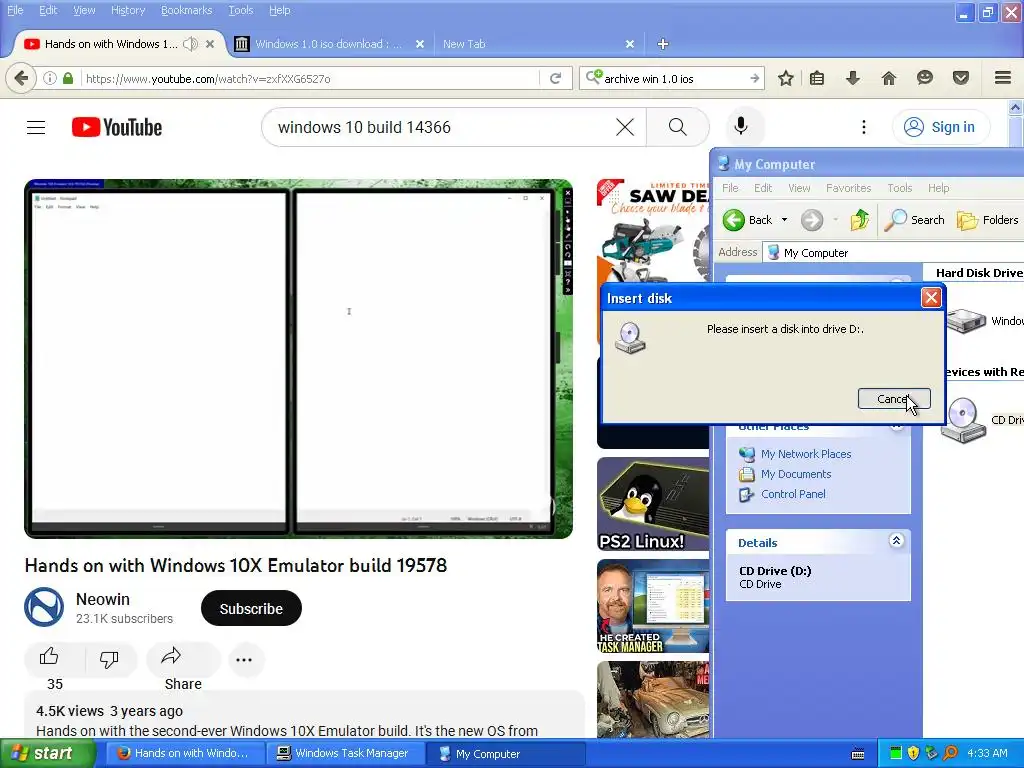Mute the tab's audio speaker icon
The height and width of the screenshot is (768, 1024).
pos(190,44)
